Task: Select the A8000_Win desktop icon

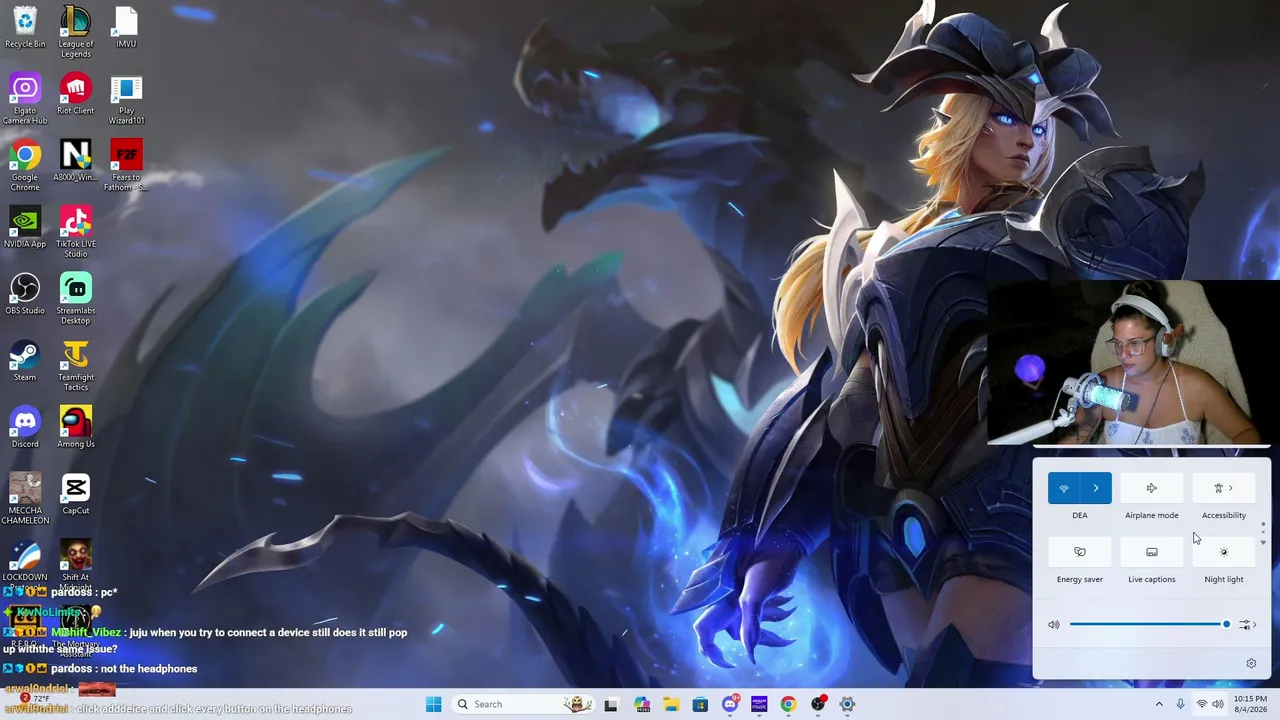Action: click(76, 161)
